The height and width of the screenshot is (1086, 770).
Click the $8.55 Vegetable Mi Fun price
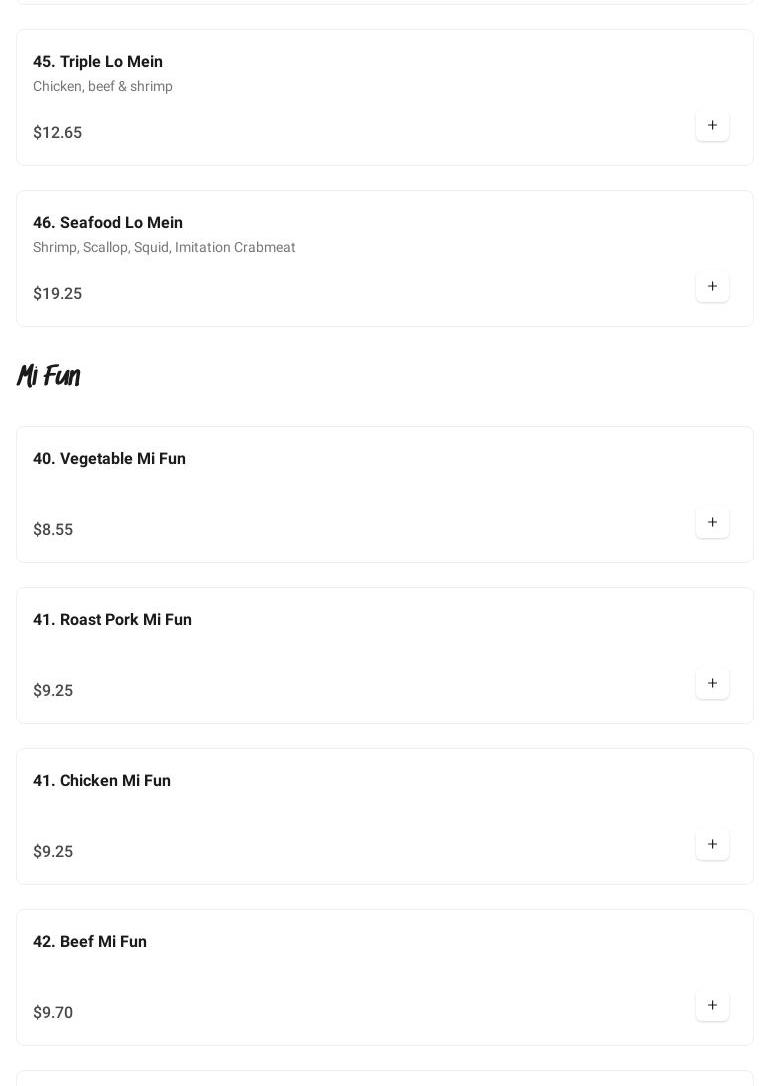pyautogui.click(x=53, y=530)
